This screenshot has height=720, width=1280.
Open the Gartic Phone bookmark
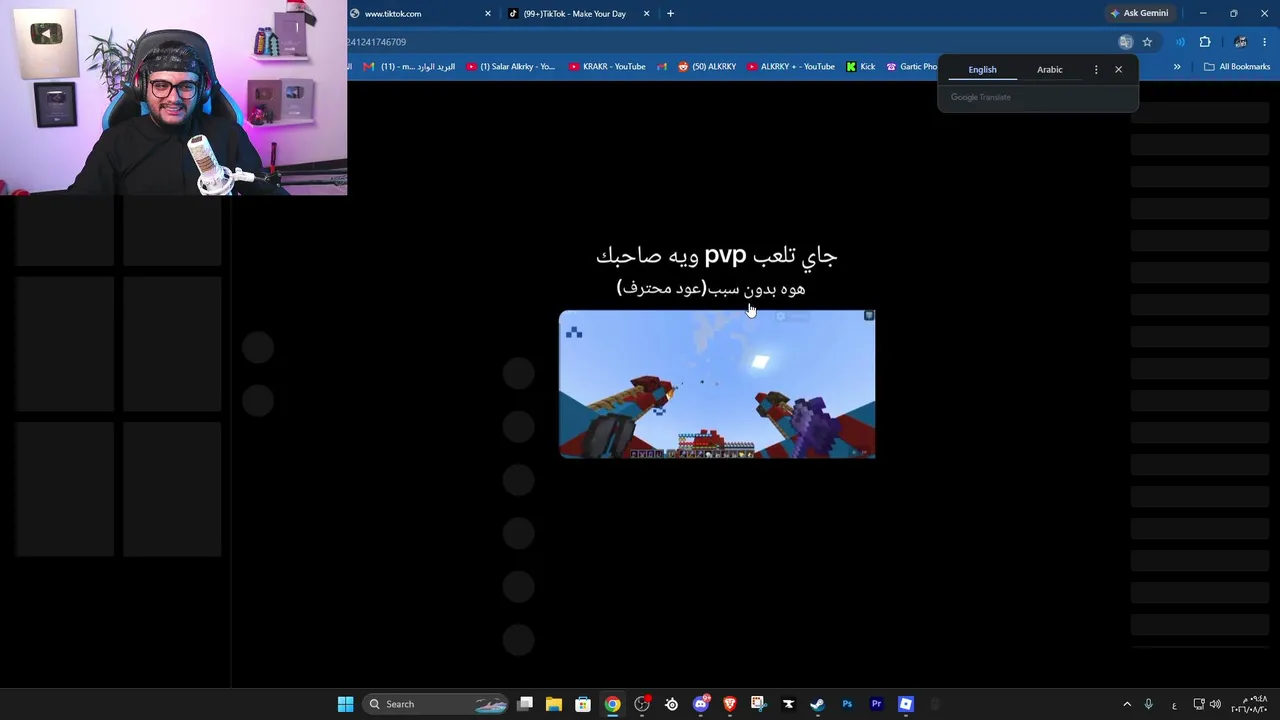coord(912,67)
